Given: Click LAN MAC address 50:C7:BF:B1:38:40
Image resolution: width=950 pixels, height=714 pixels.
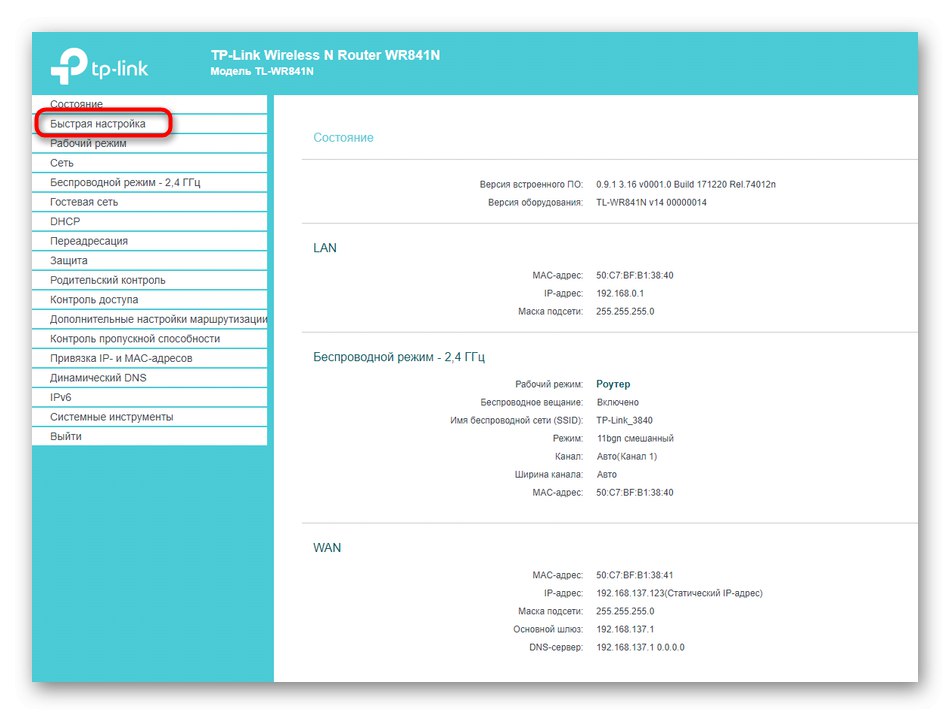Looking at the screenshot, I should tap(634, 275).
